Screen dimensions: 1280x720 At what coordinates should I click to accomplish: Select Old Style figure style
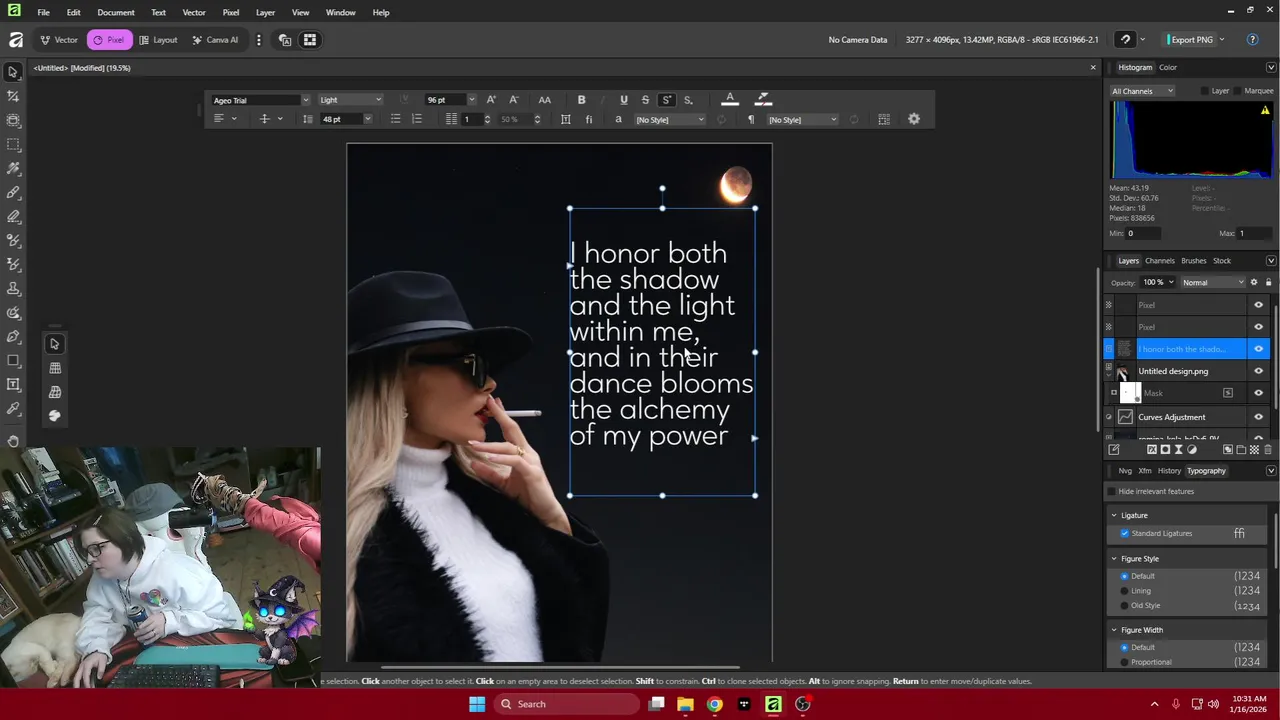coord(1124,605)
